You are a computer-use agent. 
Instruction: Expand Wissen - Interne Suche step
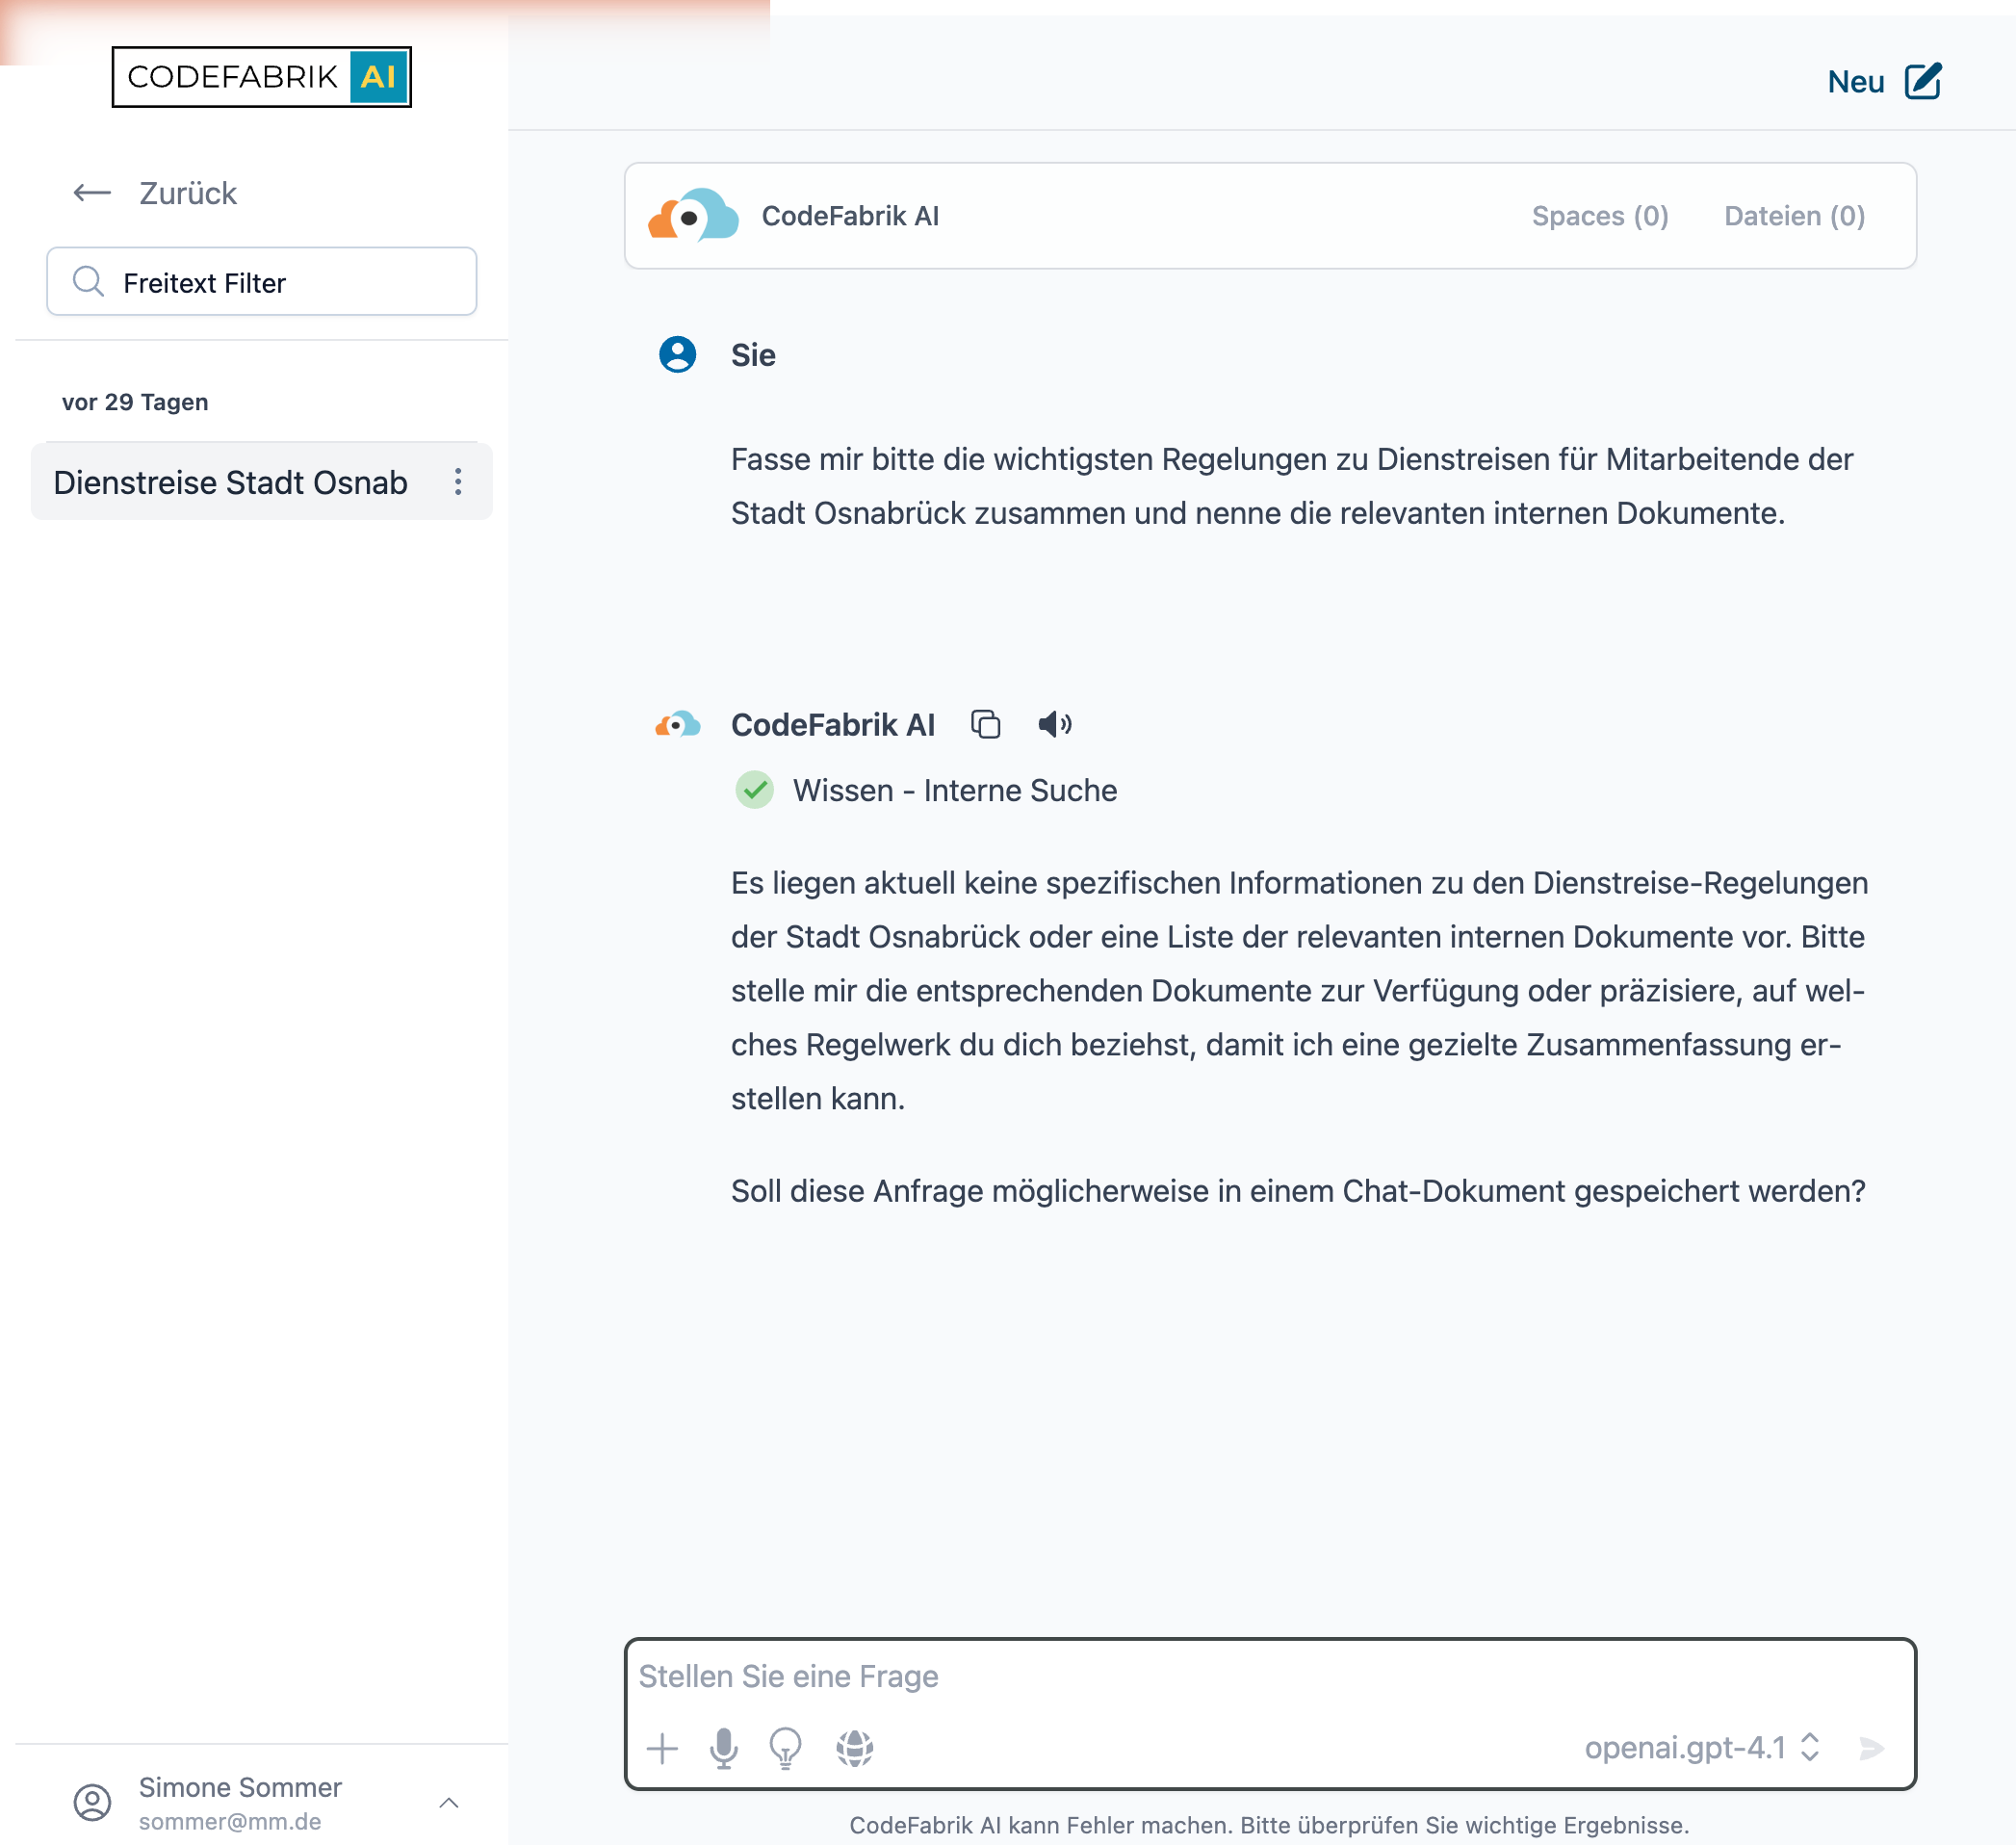[955, 790]
